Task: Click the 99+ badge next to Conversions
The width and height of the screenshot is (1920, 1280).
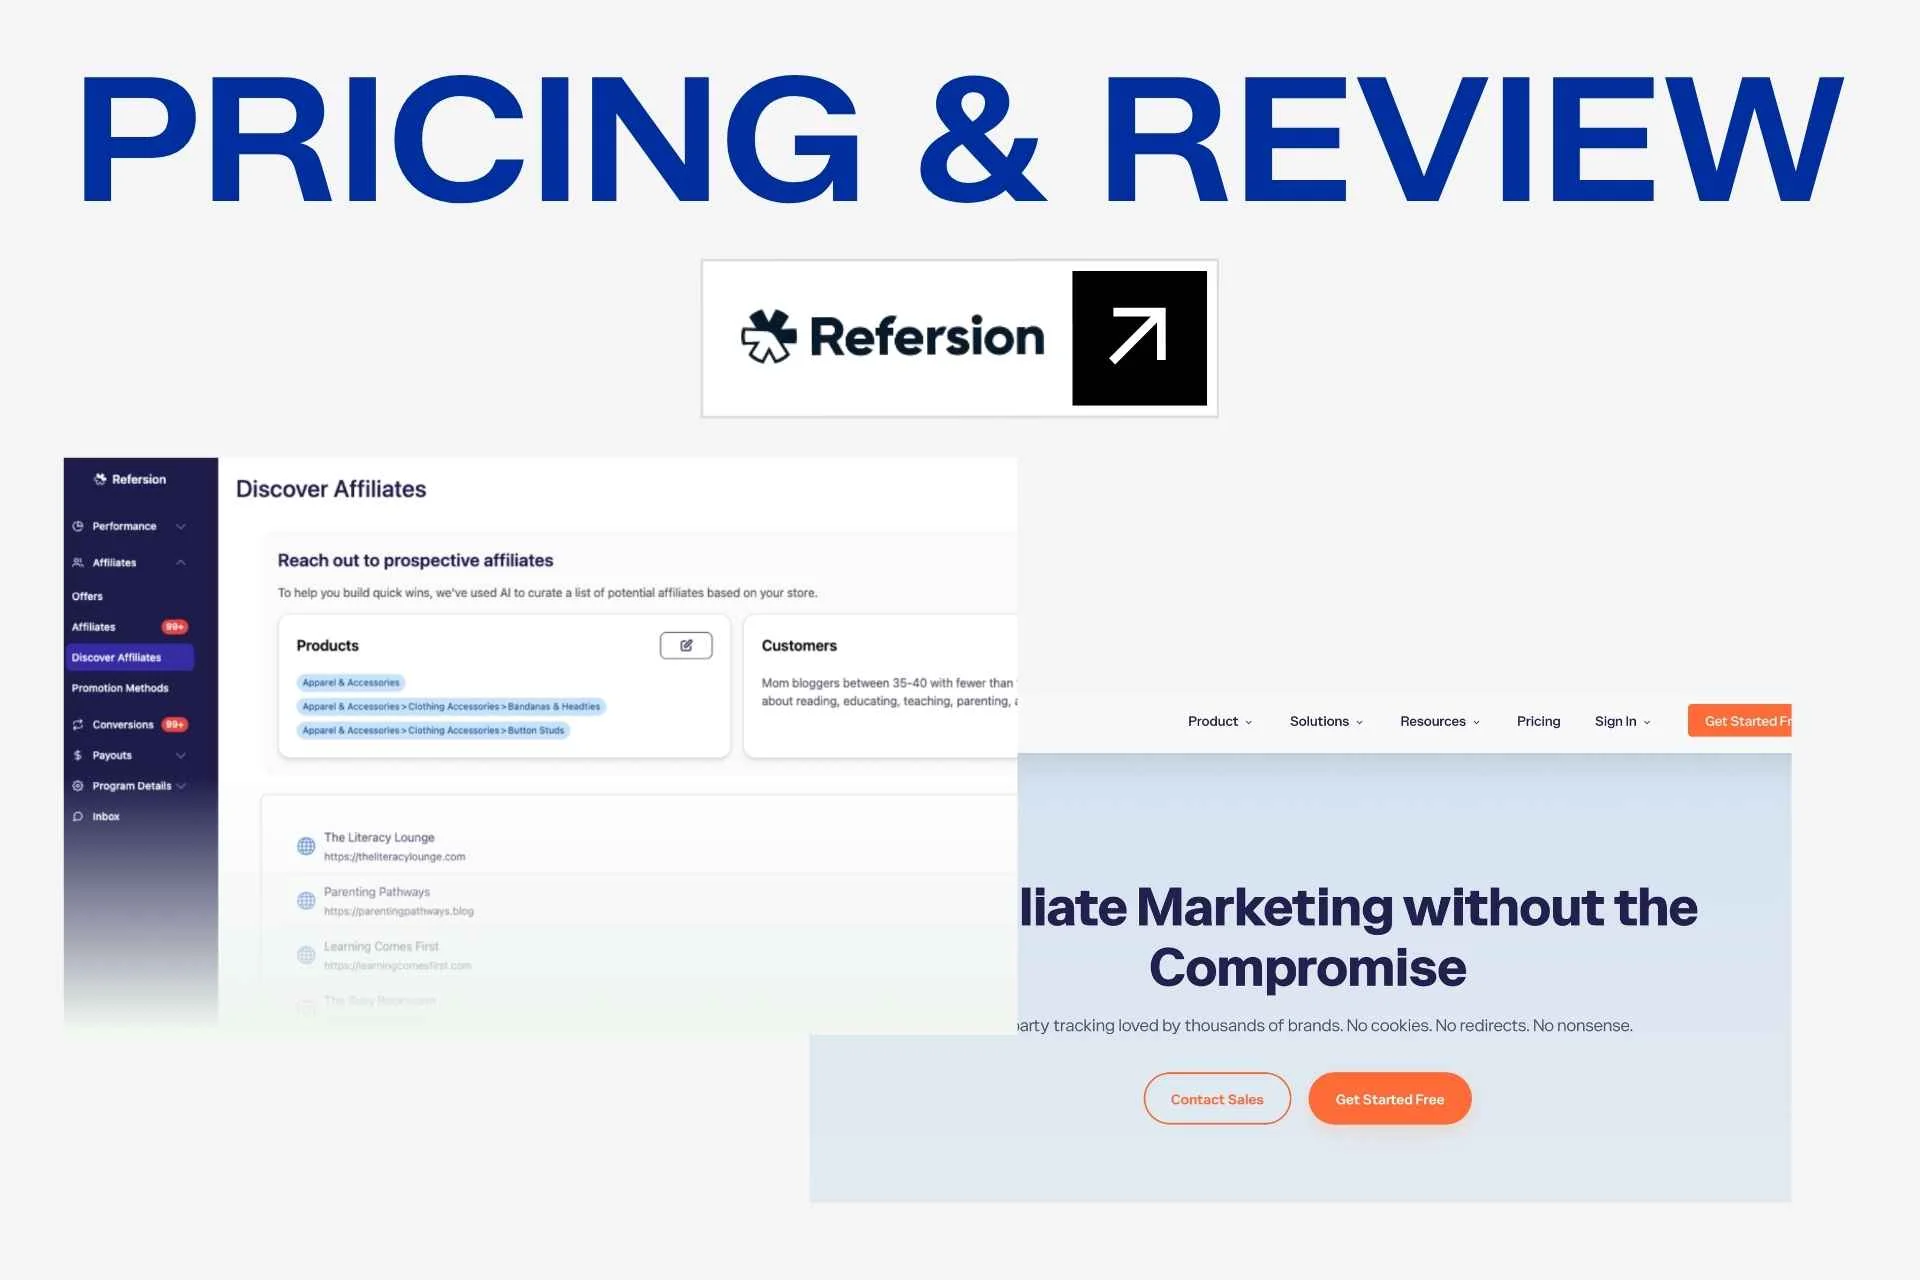Action: click(175, 725)
